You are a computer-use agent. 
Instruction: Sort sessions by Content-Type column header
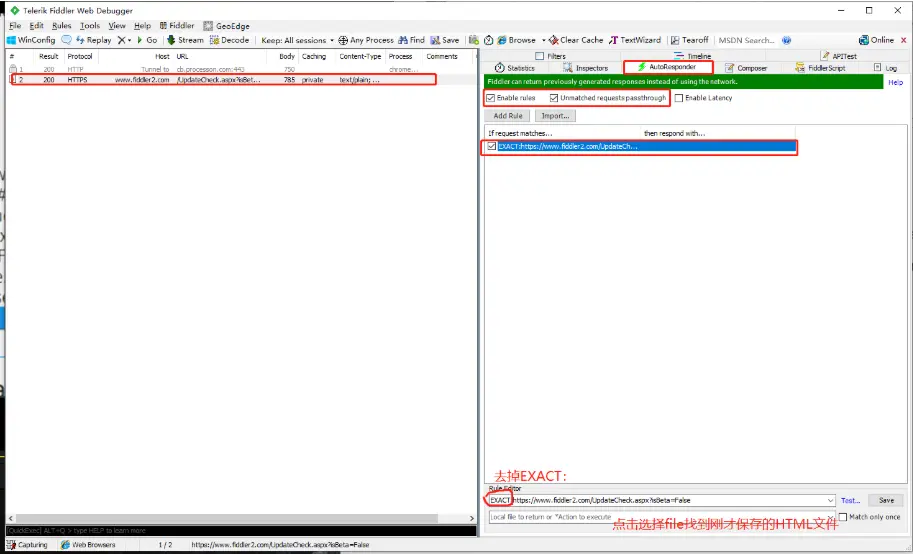point(360,57)
